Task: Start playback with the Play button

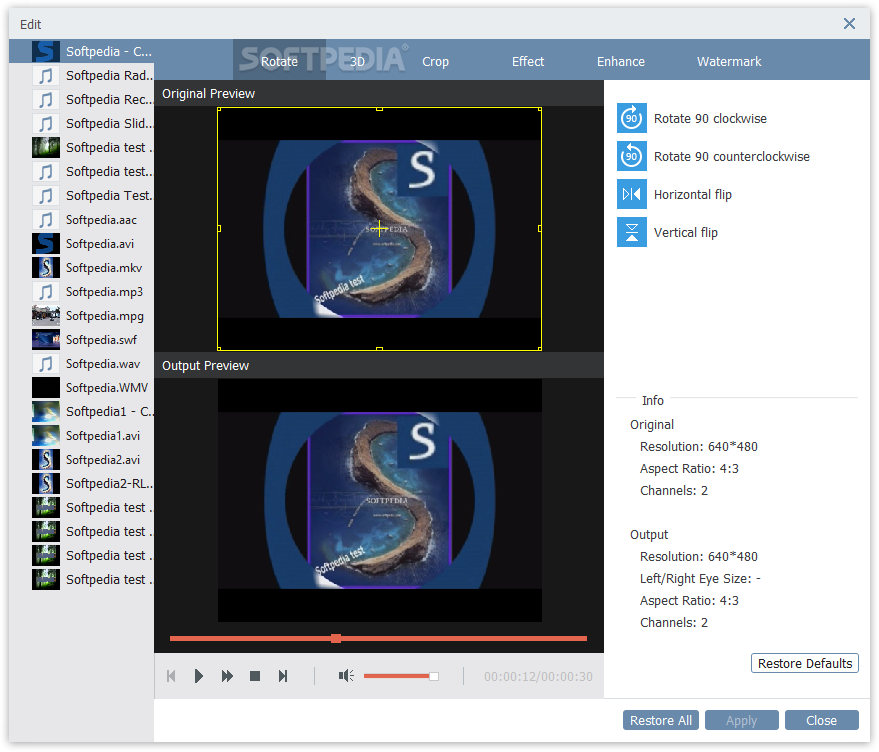Action: pos(198,676)
